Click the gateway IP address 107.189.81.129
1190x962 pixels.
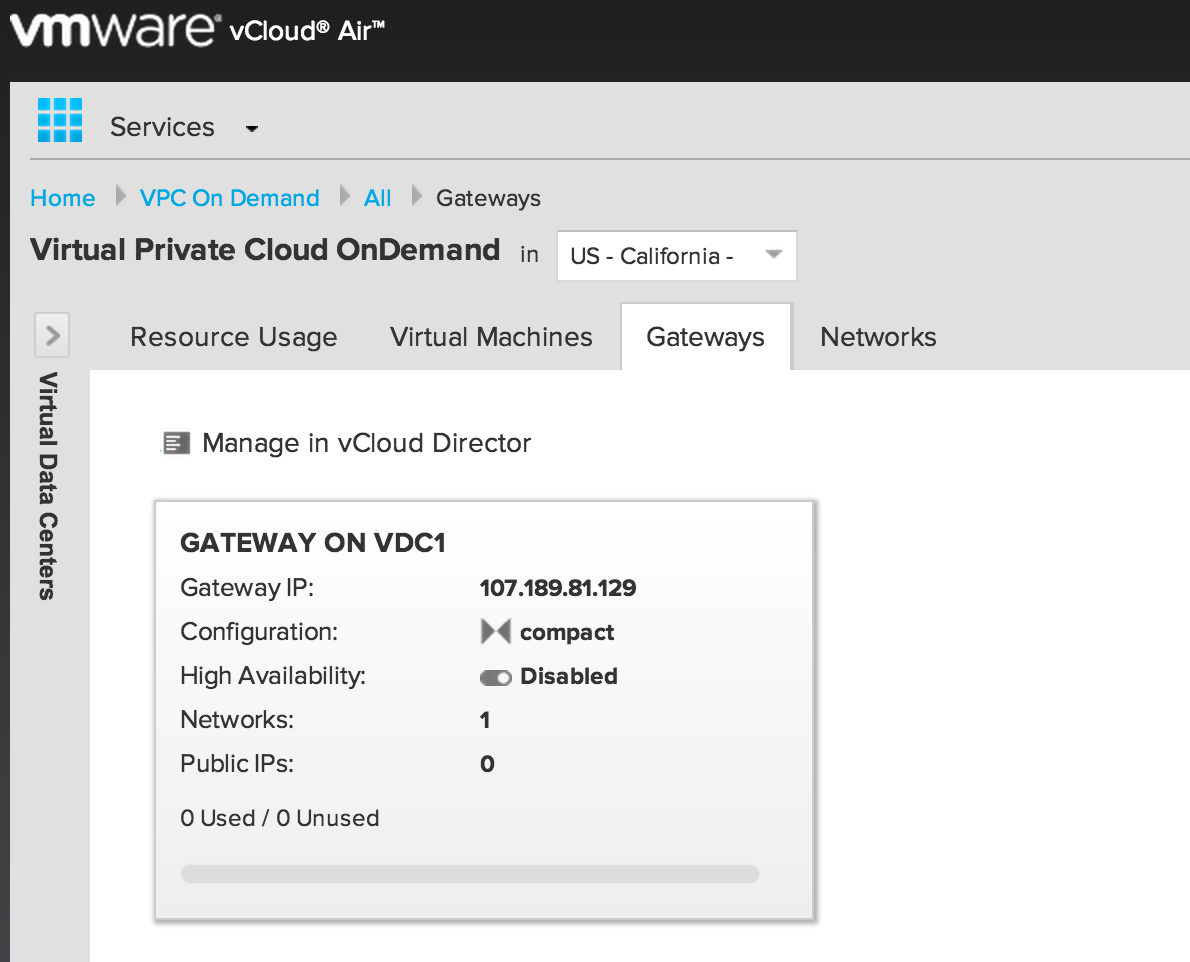coord(558,588)
